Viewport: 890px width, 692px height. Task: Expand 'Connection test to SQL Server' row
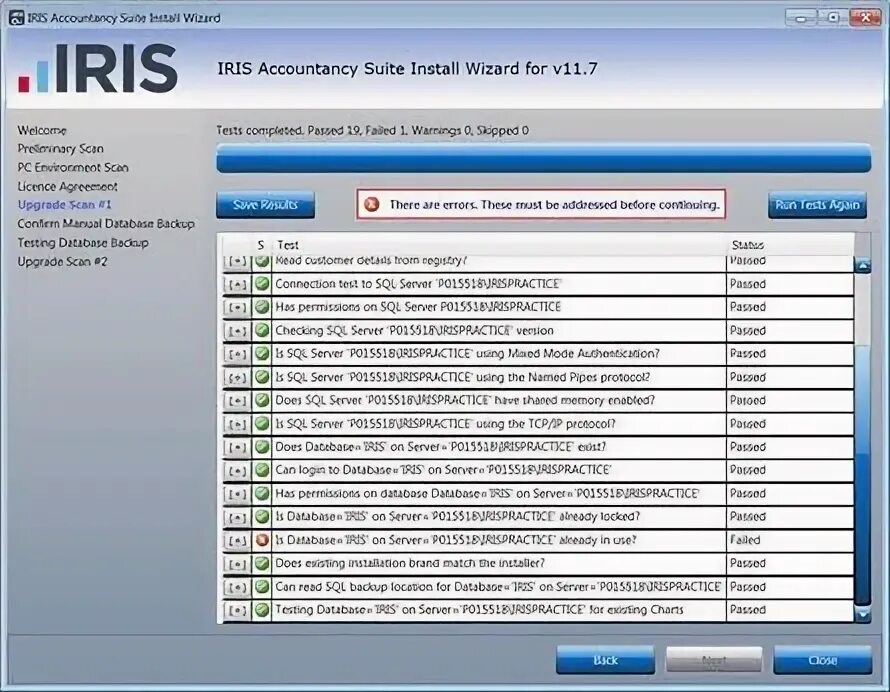click(x=237, y=284)
